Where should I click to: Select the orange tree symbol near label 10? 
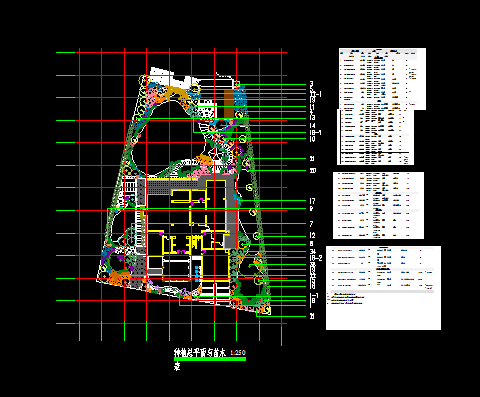pos(237,152)
